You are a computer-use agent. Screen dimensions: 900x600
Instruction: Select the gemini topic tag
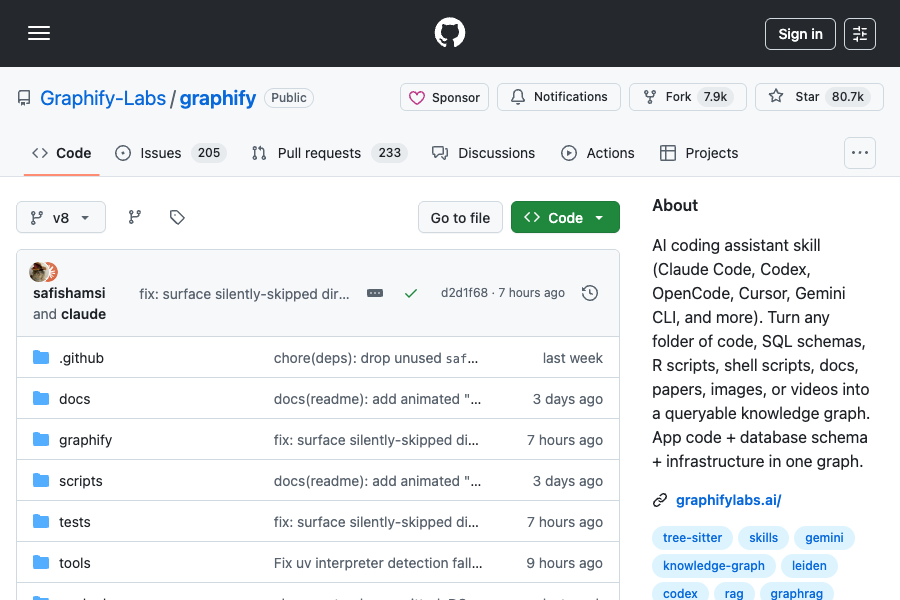pyautogui.click(x=824, y=538)
